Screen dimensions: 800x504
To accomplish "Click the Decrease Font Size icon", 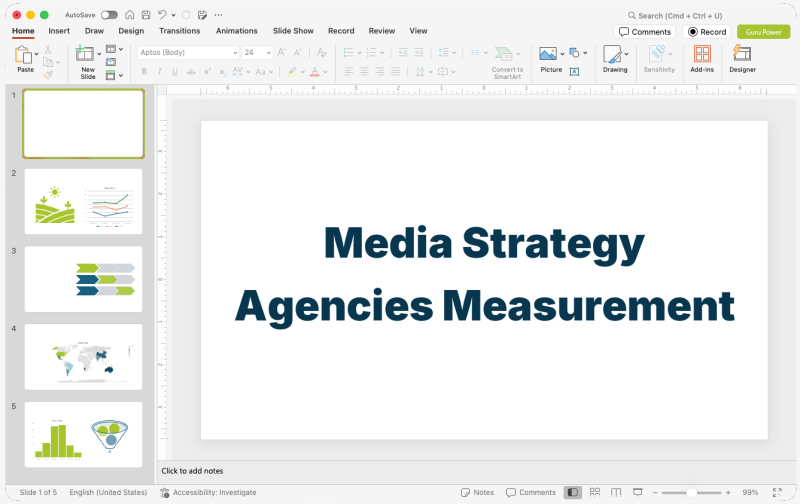I will 298,52.
